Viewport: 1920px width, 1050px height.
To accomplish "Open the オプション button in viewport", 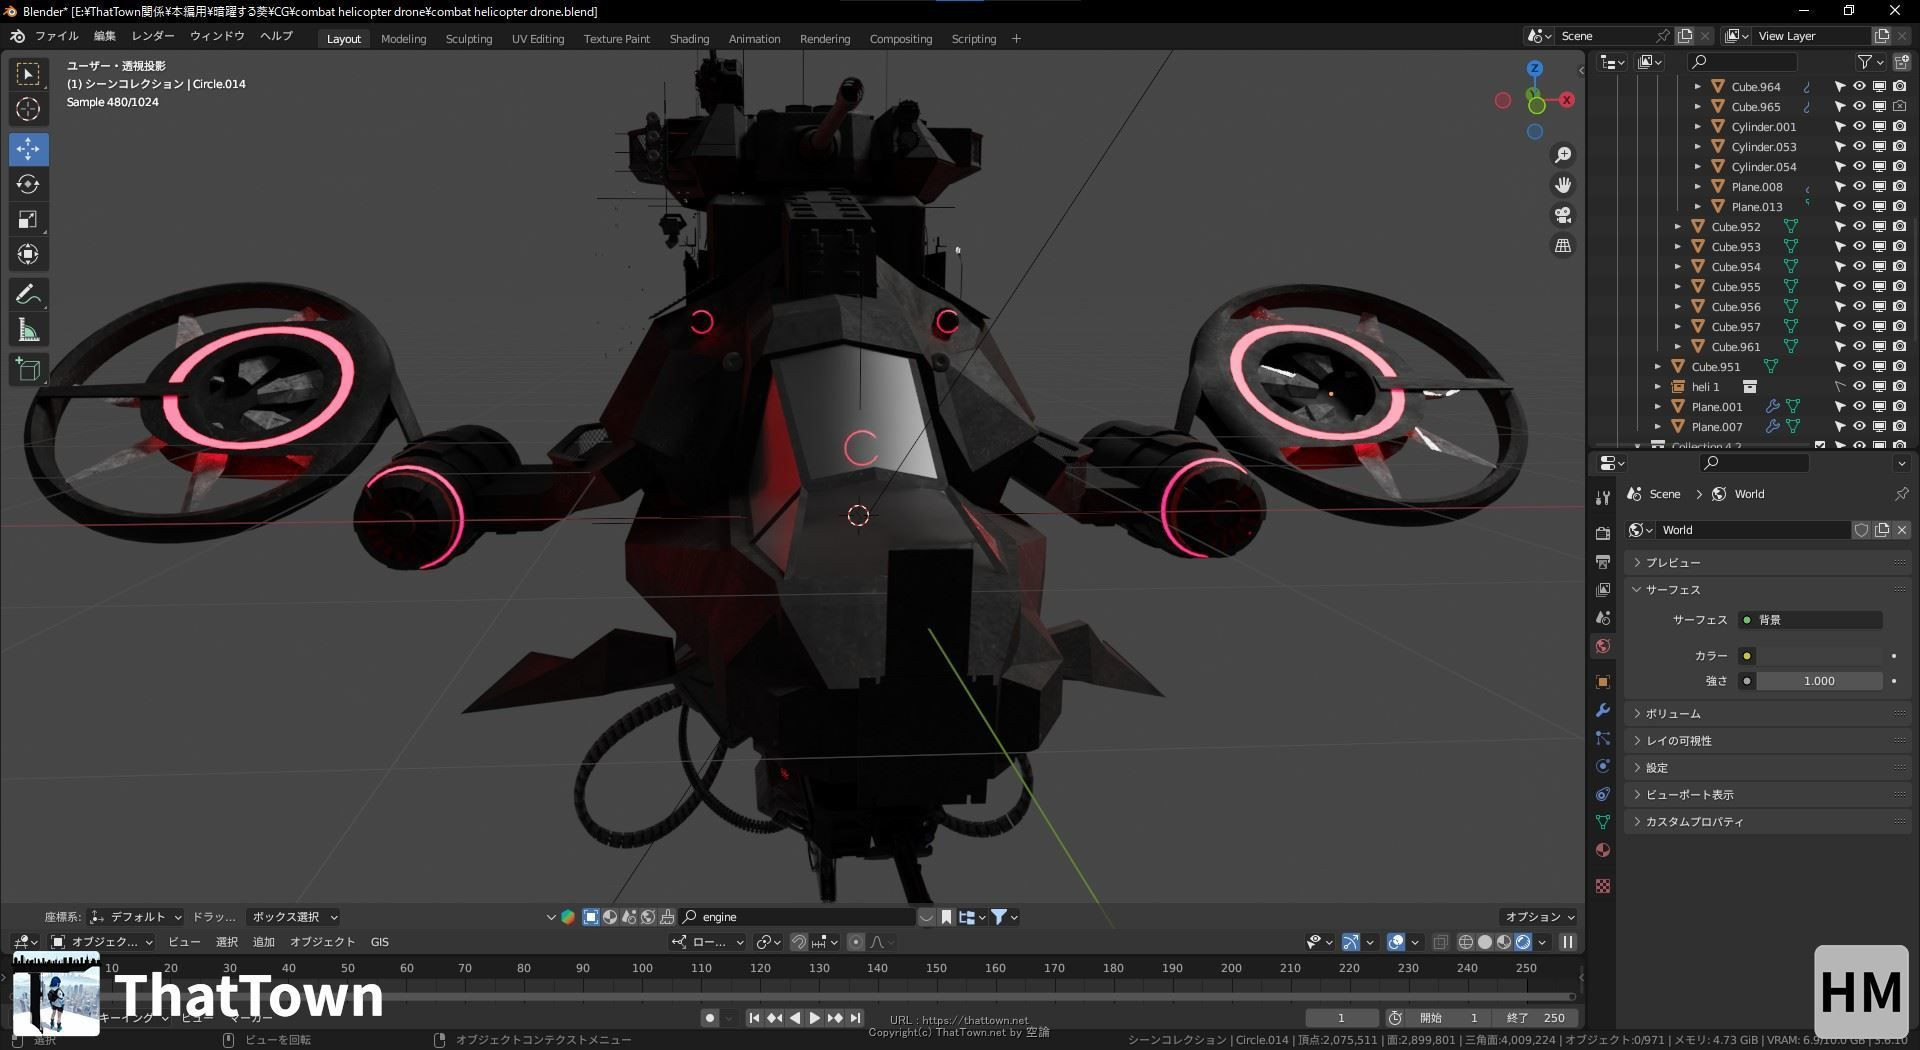I will click(1539, 917).
